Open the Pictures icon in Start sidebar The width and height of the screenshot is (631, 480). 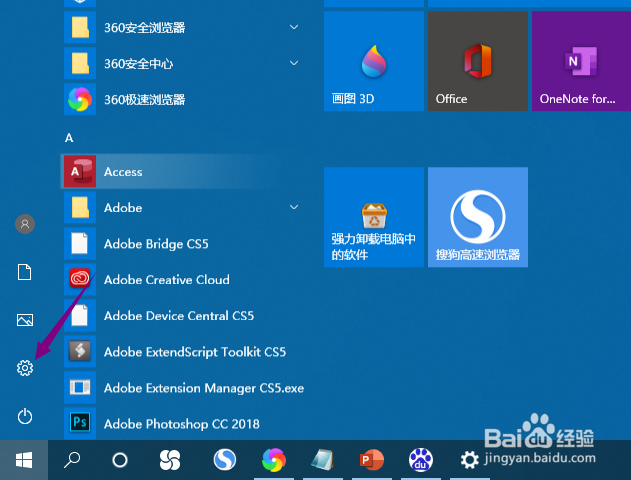pos(25,320)
